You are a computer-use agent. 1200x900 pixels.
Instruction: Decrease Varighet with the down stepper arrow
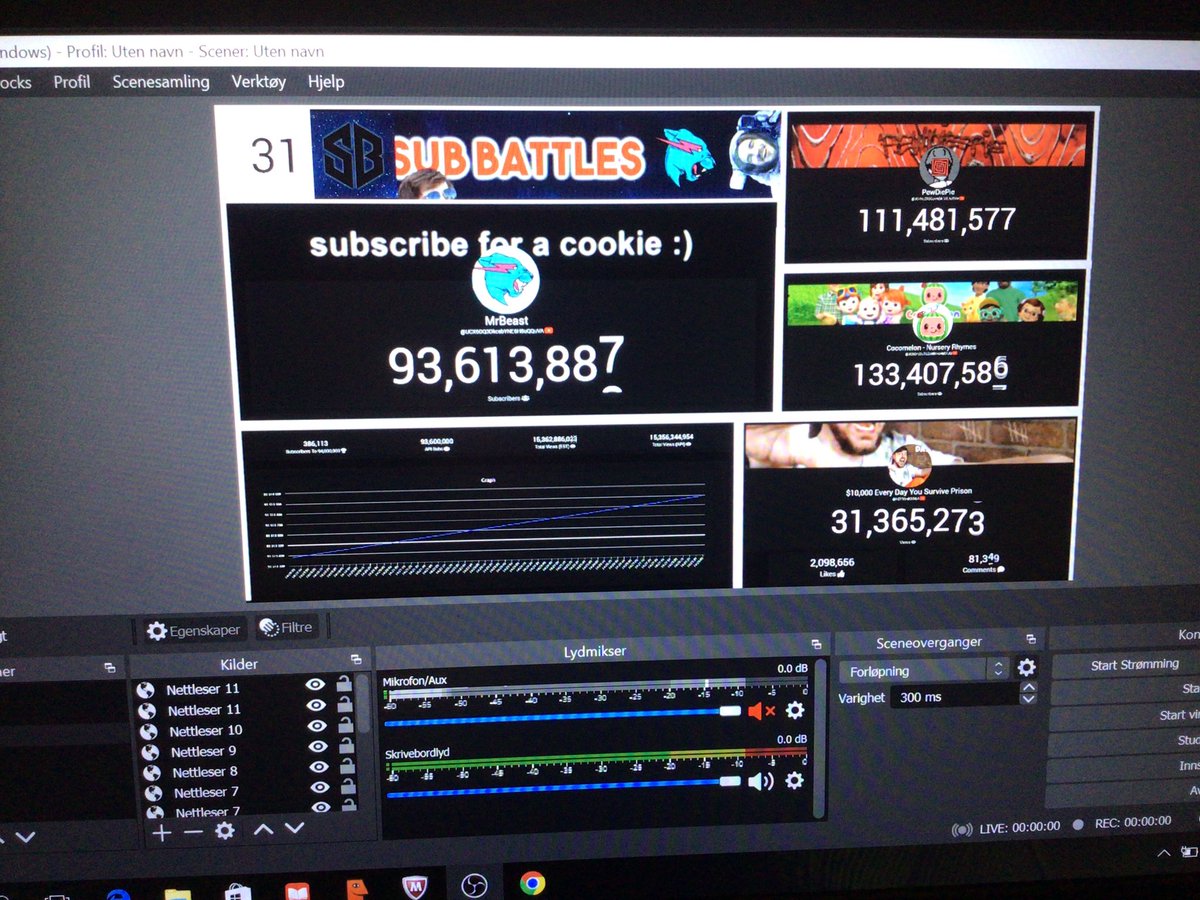coord(1029,701)
